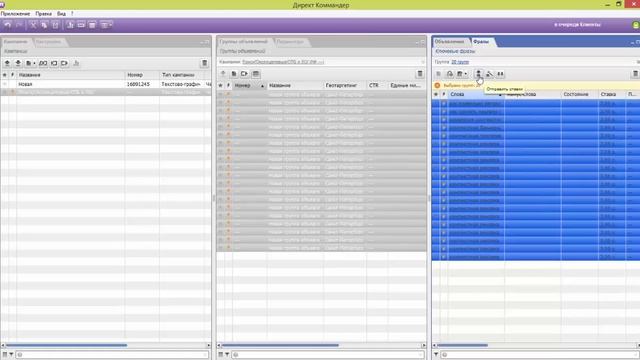Focus the search field below Кампании list
Screen dimensions: 640x360
(112, 355)
